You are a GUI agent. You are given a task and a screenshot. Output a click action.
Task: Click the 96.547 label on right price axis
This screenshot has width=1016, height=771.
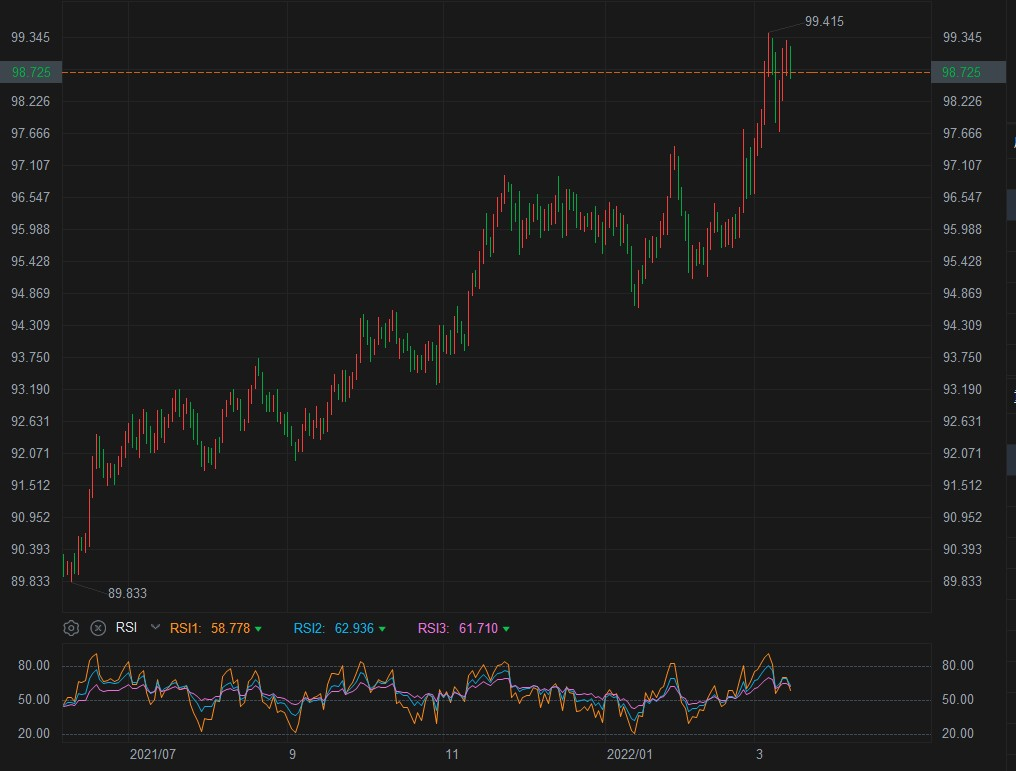pyautogui.click(x=961, y=197)
